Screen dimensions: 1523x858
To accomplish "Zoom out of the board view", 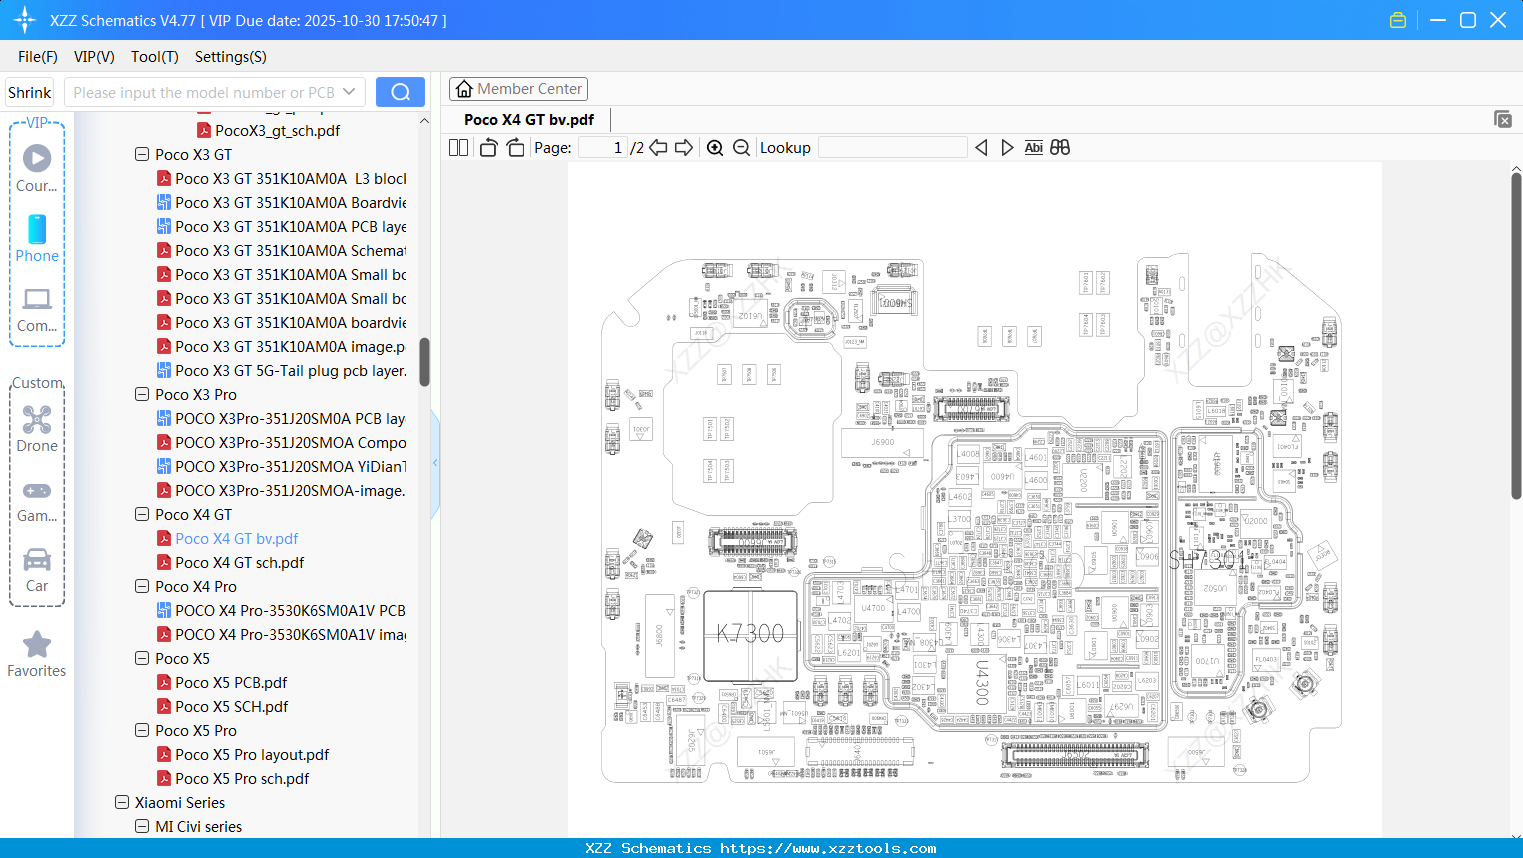I will point(741,147).
